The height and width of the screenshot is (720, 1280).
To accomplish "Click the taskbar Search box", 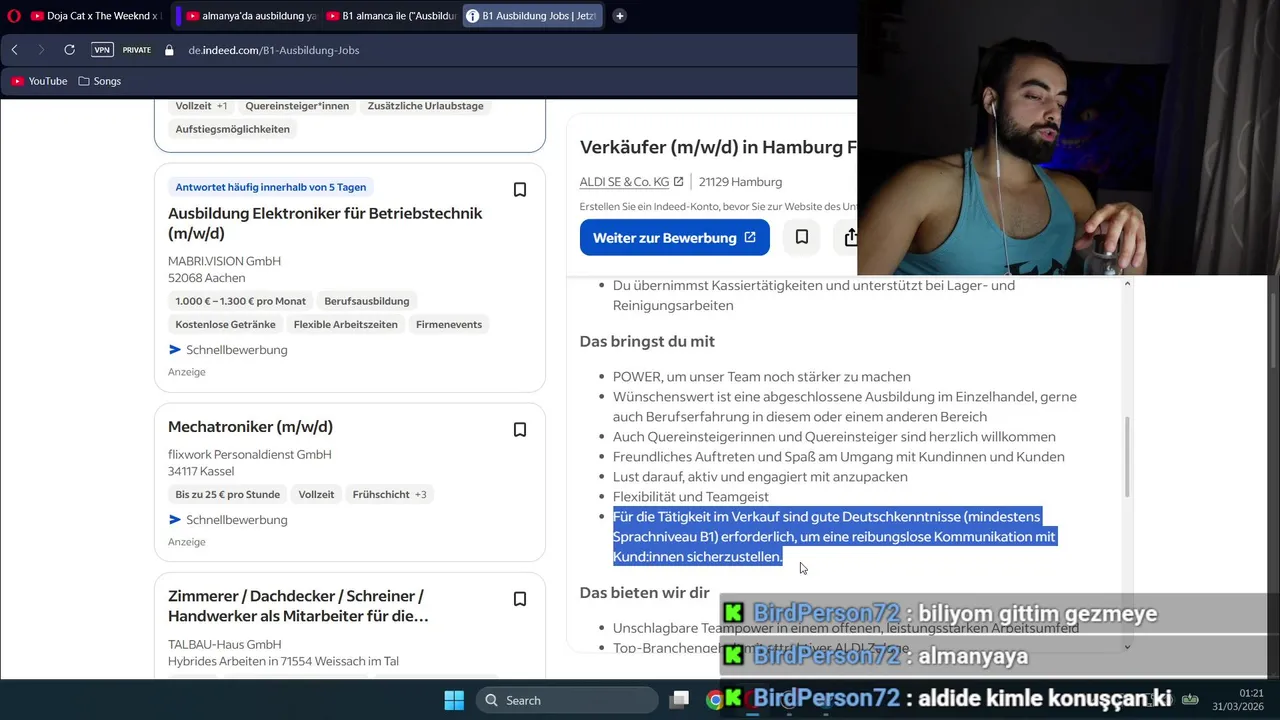I will [x=567, y=700].
